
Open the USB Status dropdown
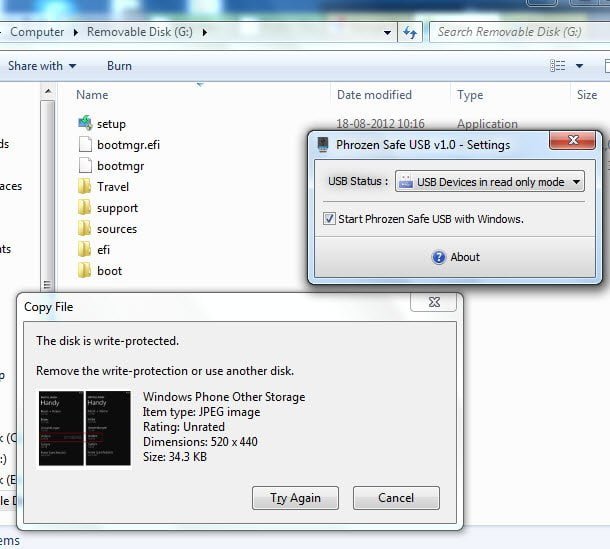pyautogui.click(x=490, y=181)
